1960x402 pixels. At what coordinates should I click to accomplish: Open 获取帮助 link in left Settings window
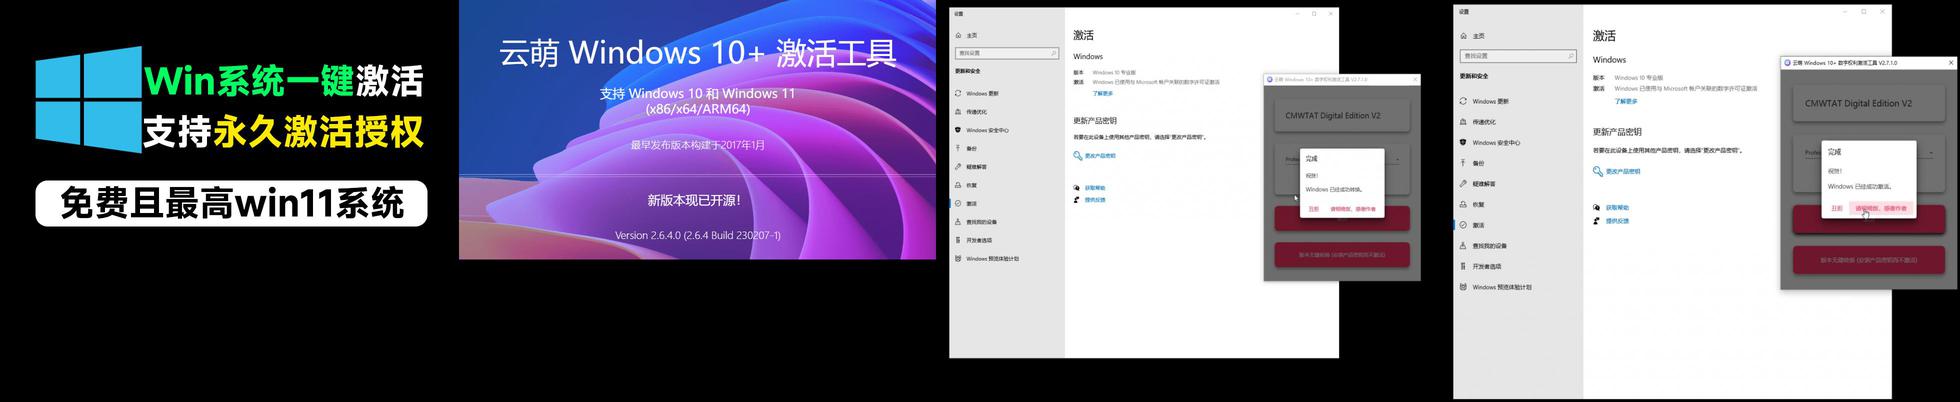[1095, 188]
